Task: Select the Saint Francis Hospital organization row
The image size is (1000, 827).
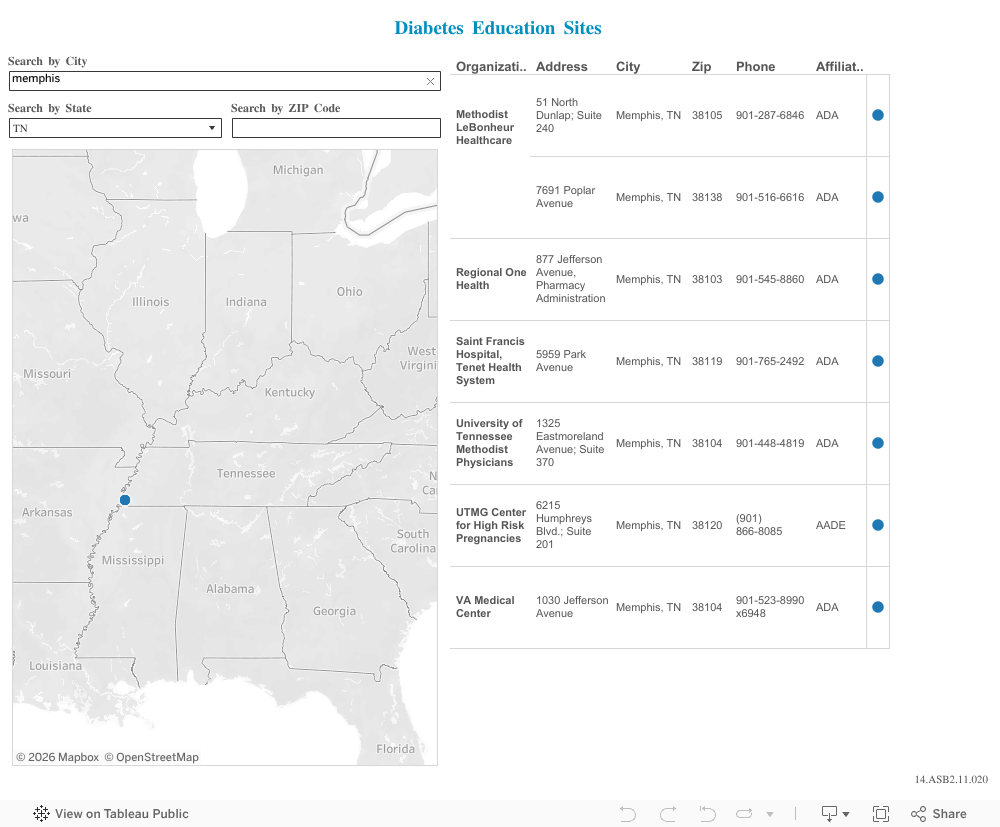Action: [x=490, y=361]
